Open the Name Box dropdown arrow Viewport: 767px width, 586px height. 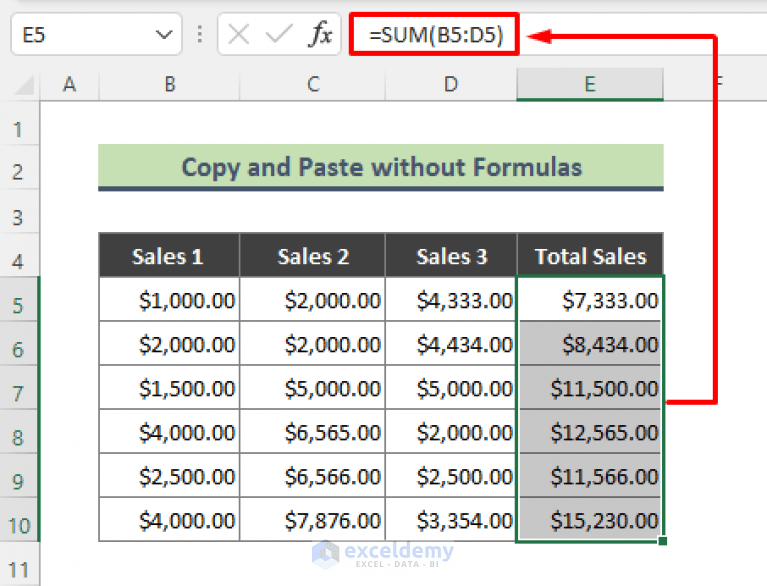click(164, 35)
